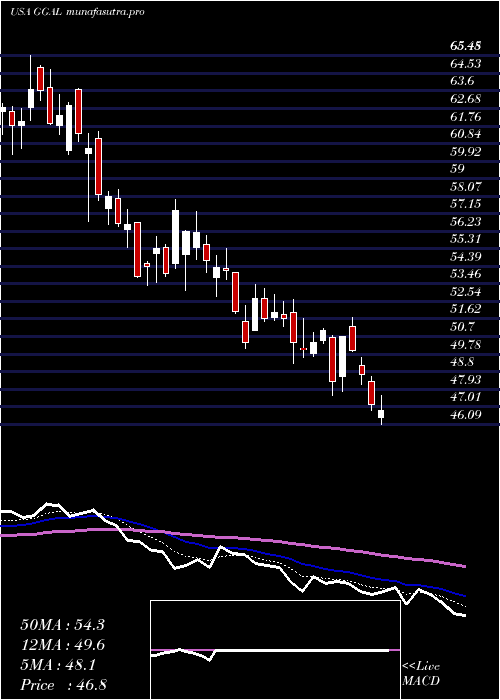The height and width of the screenshot is (700, 500).
Task: Click the 46.09 price axis label
Action: (466, 414)
